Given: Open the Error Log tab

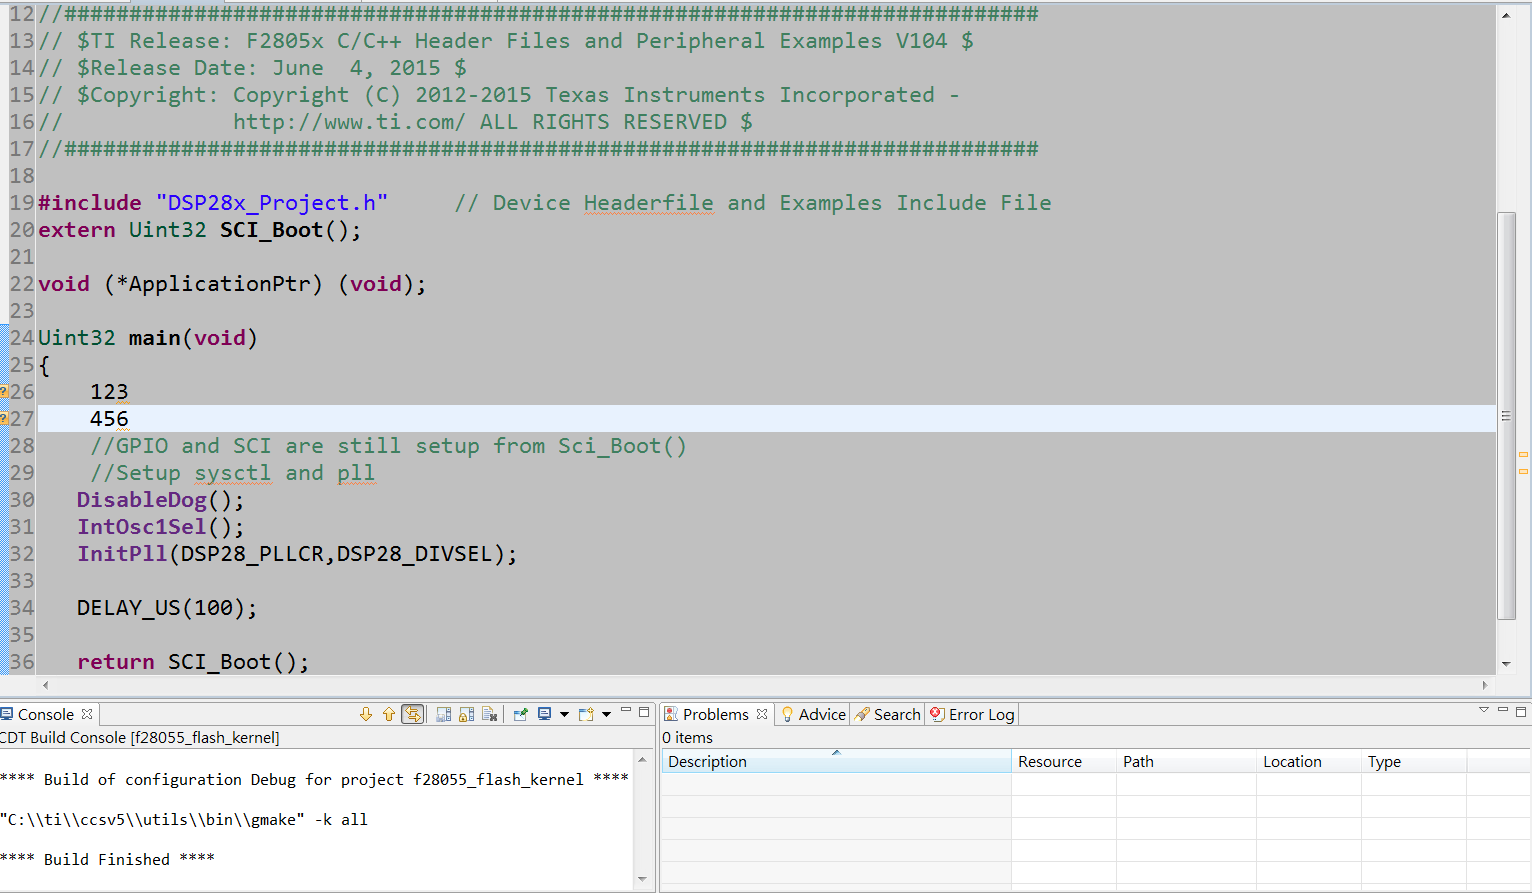Looking at the screenshot, I should (x=973, y=714).
